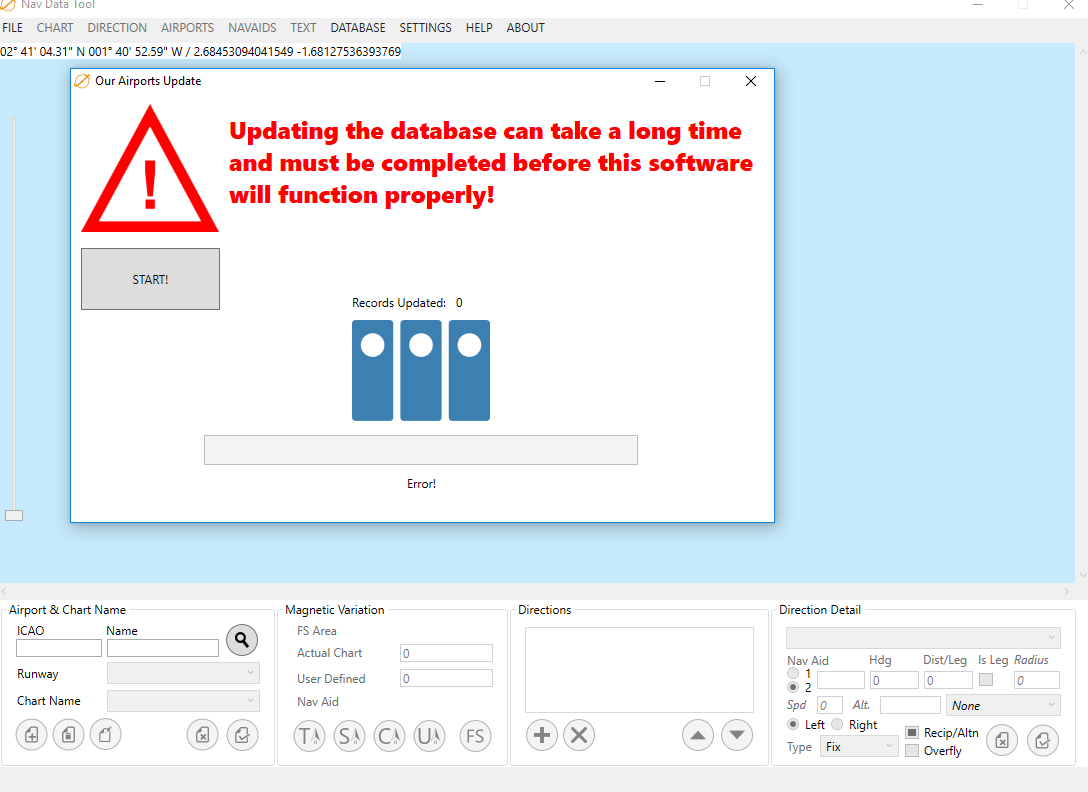Expand the Runway dropdown
1088x792 pixels.
pos(183,674)
